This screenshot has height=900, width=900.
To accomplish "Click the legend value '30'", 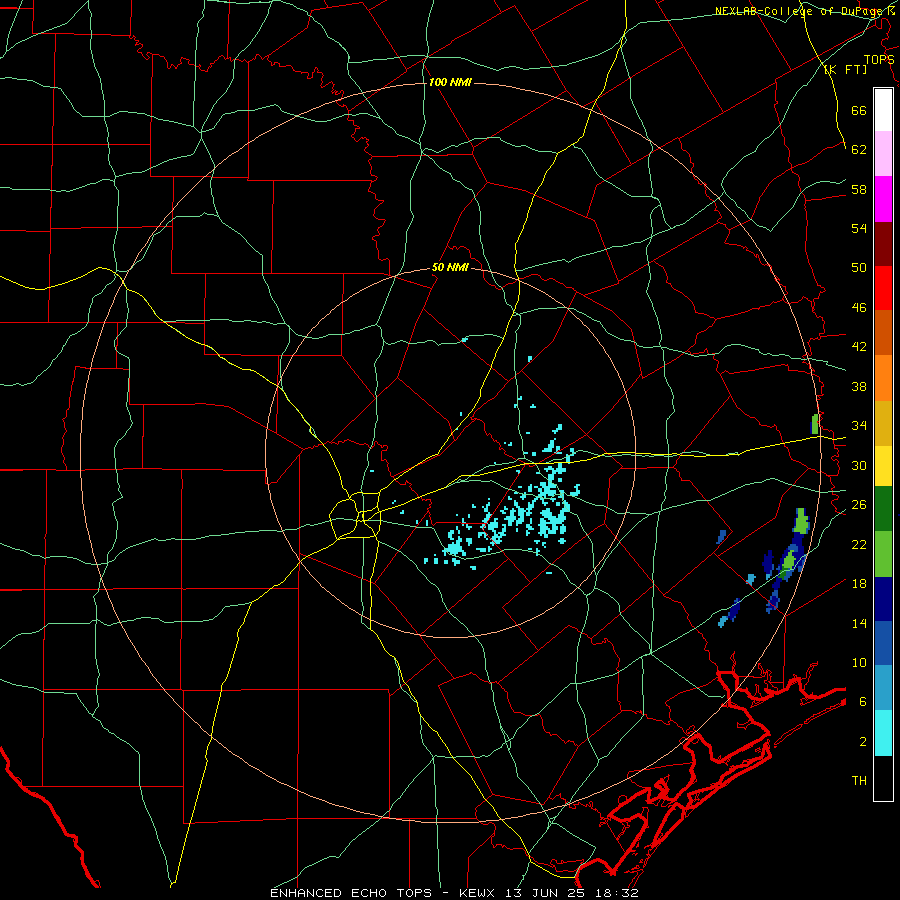I will [x=859, y=465].
